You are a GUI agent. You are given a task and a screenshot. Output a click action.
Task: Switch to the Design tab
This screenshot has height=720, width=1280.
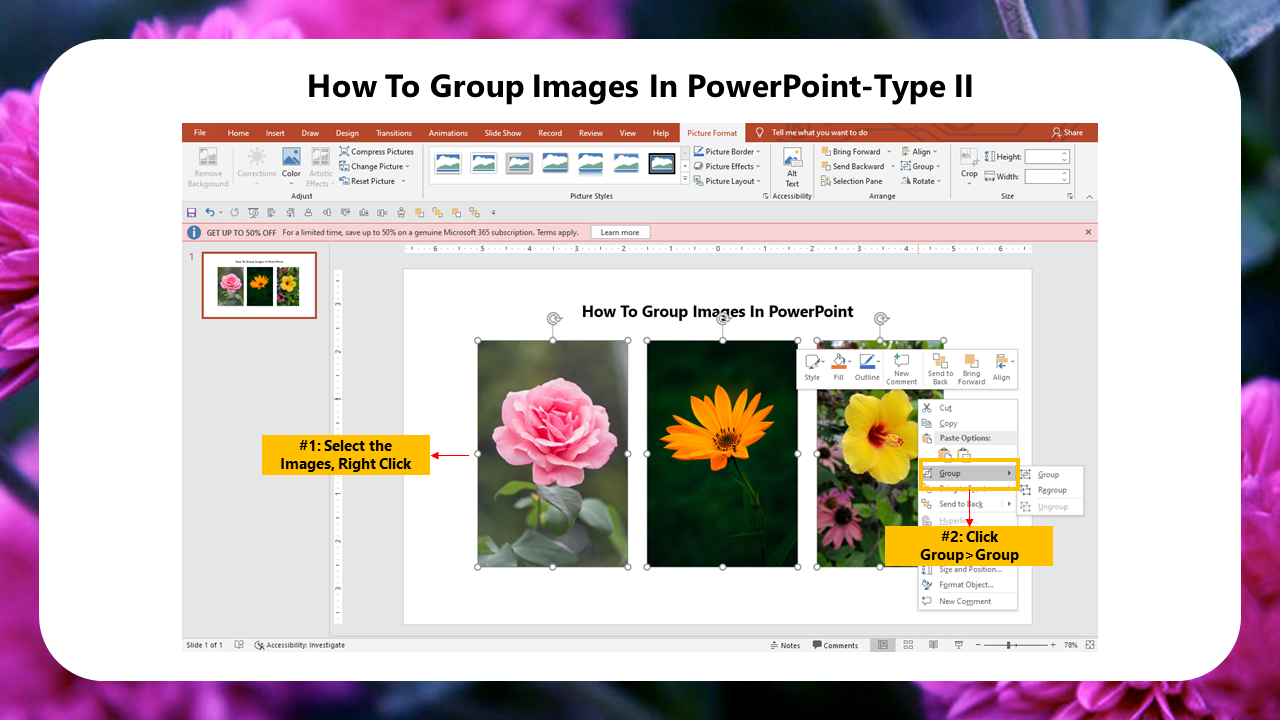347,133
